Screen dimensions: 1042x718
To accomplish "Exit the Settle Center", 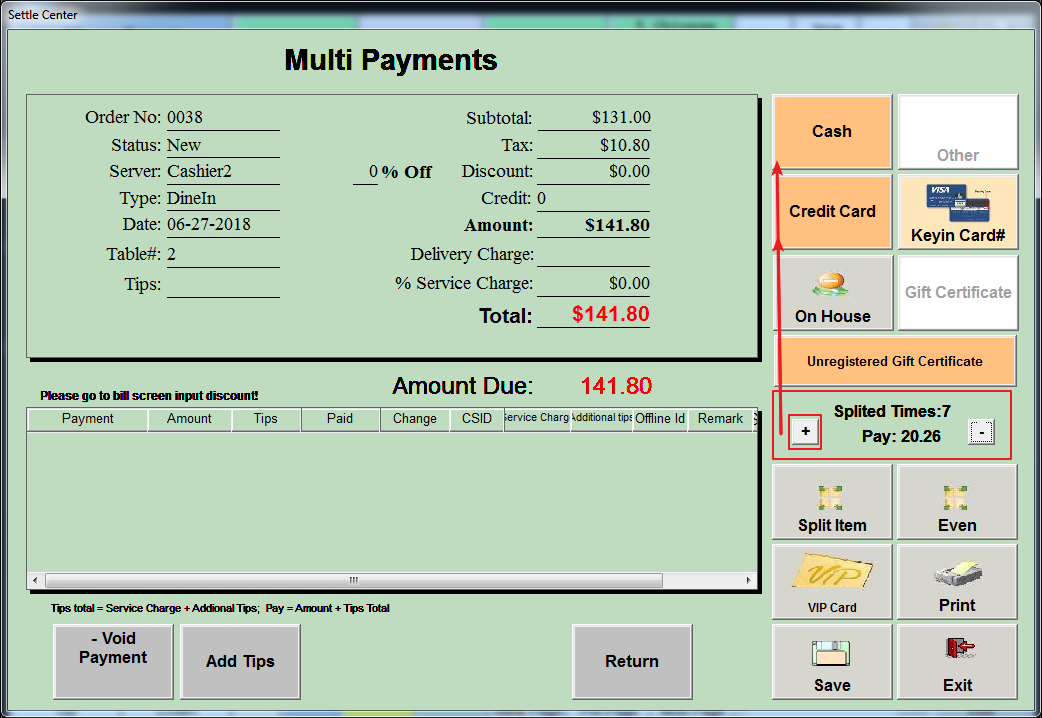I will 957,661.
